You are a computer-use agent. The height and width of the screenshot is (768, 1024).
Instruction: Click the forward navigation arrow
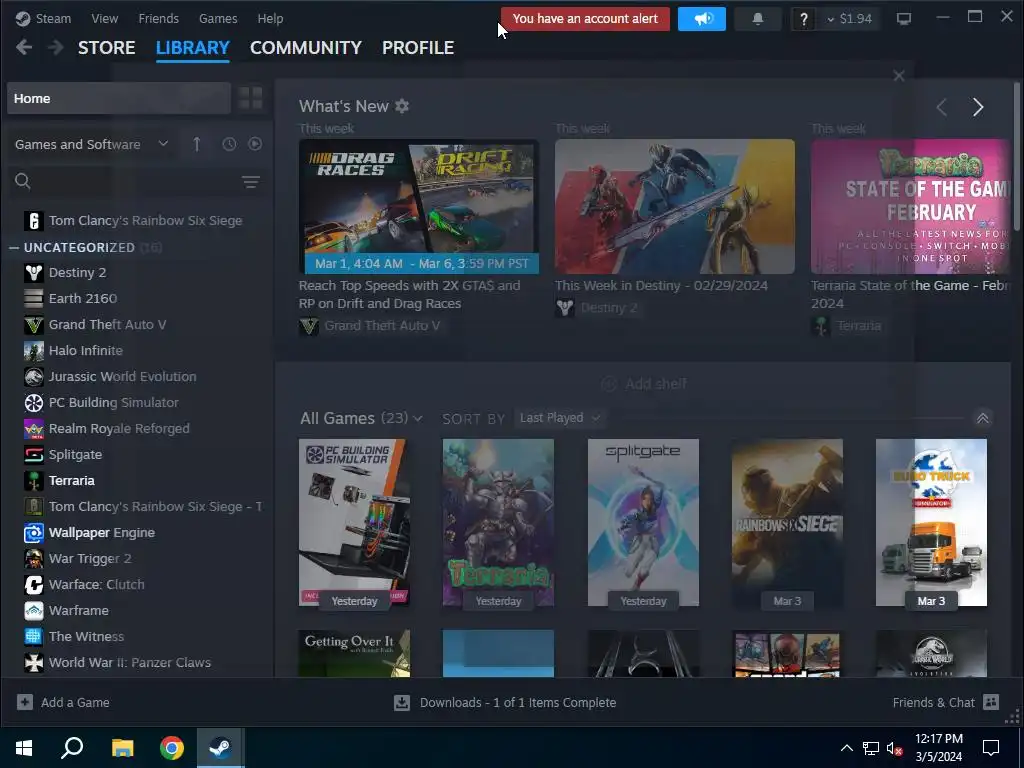tap(56, 47)
